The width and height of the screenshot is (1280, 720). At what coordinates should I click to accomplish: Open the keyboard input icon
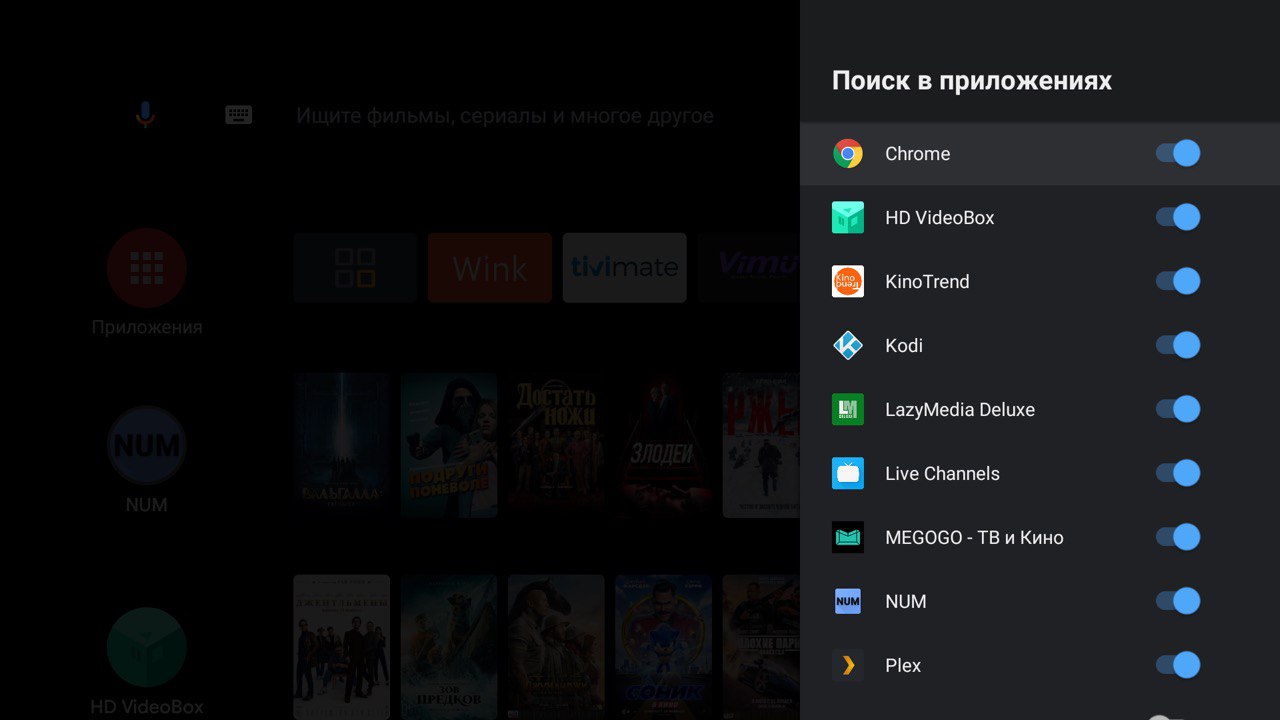pos(239,115)
